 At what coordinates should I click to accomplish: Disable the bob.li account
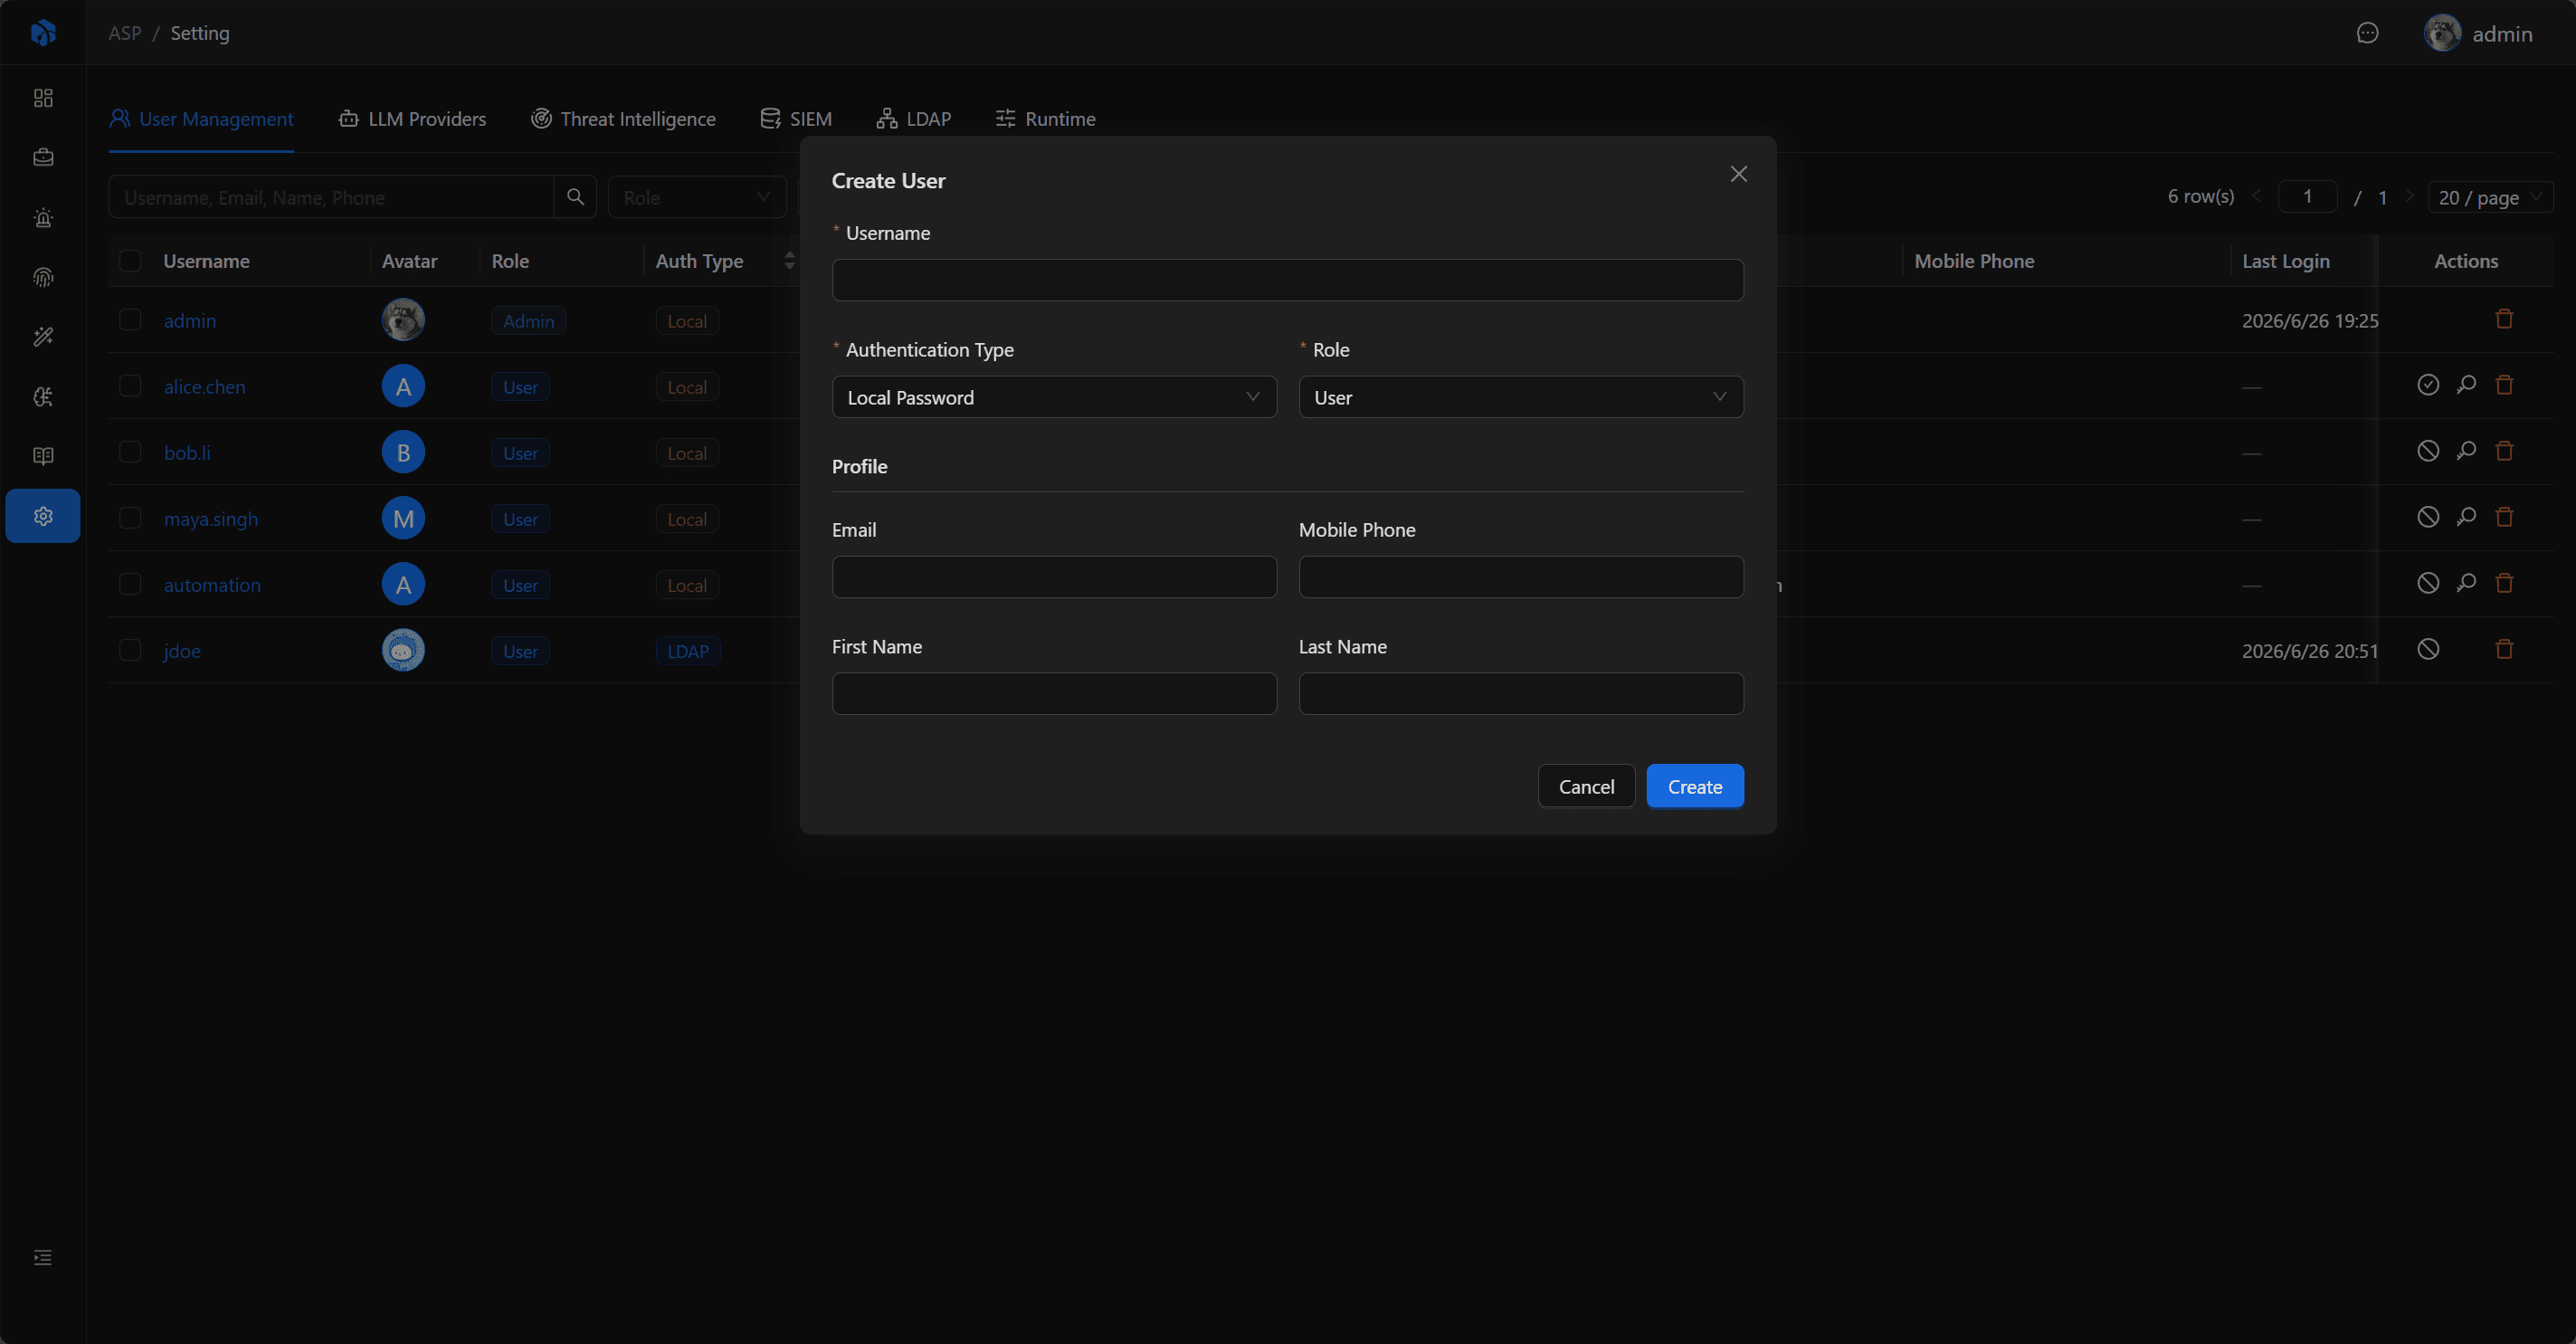[x=2428, y=451]
